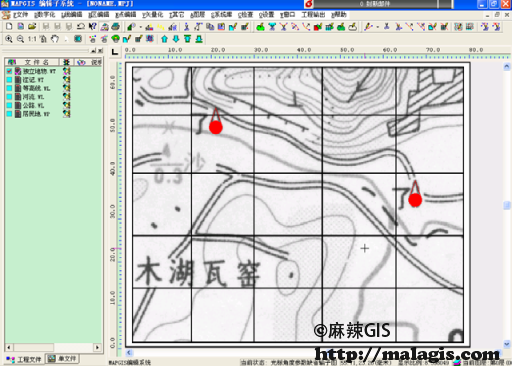
Task: Click the printer icon in toolbar
Action: (x=116, y=26)
